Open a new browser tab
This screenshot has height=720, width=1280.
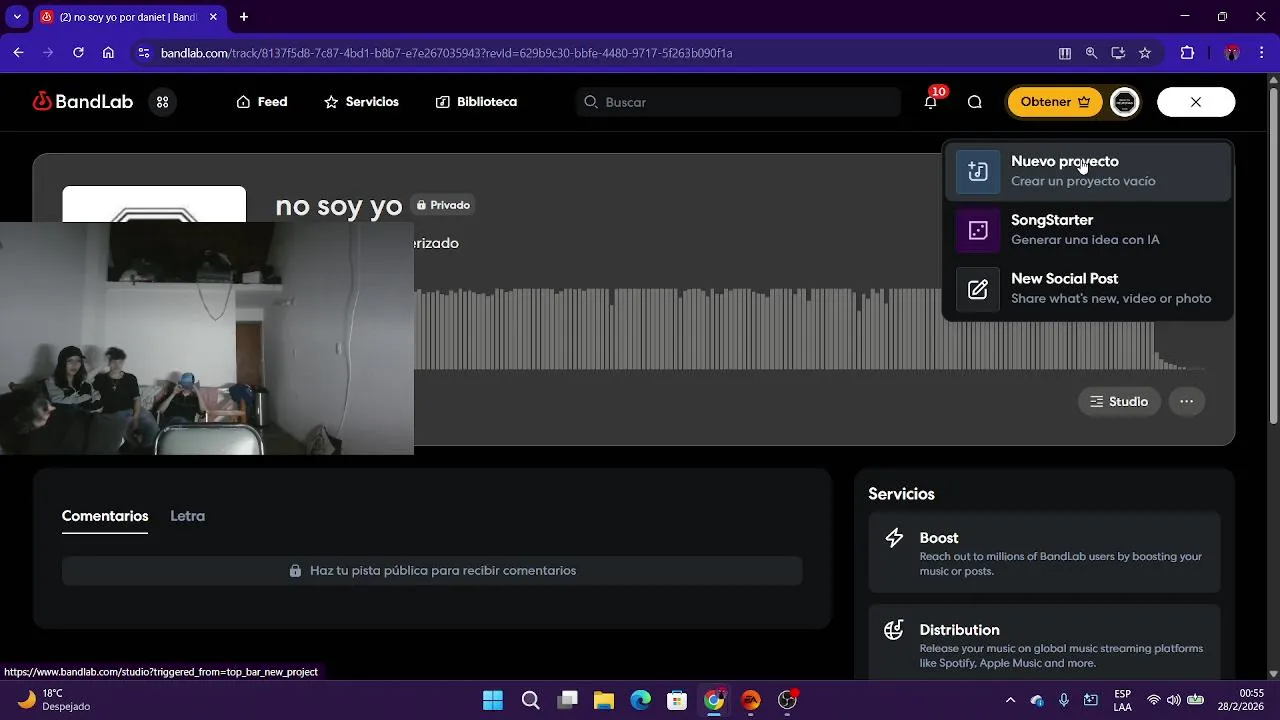click(244, 17)
